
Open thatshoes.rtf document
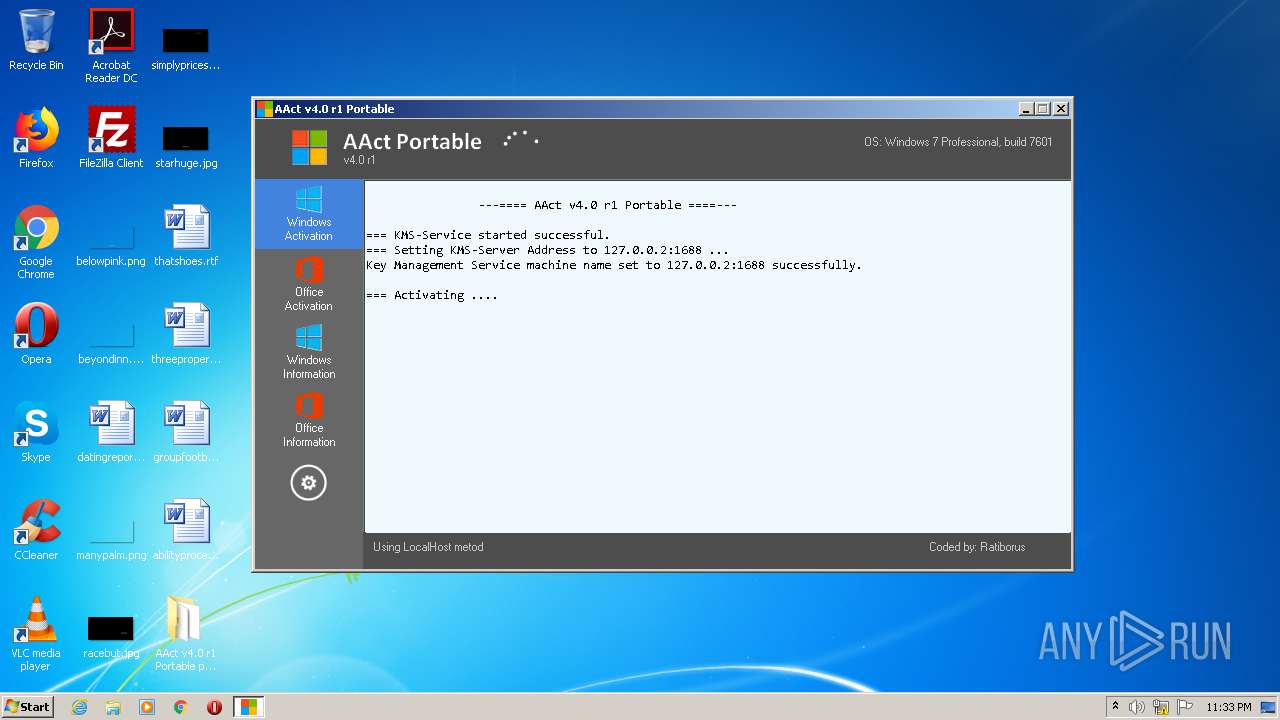pyautogui.click(x=186, y=236)
